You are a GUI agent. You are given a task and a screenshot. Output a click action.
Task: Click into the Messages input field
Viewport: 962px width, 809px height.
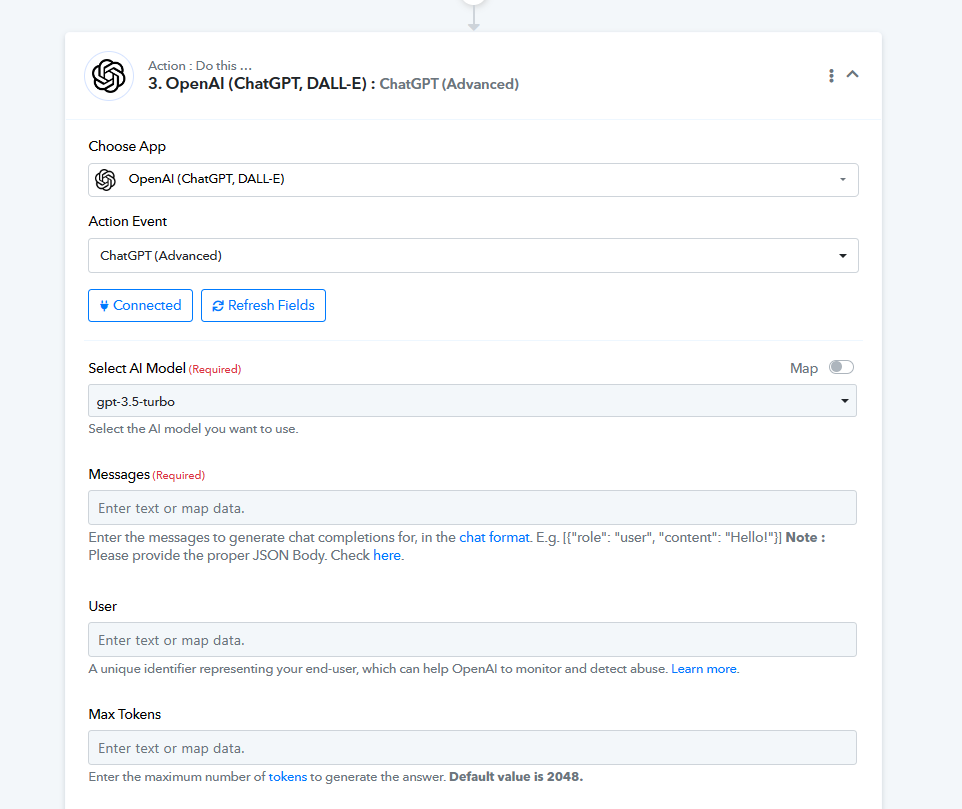(472, 507)
